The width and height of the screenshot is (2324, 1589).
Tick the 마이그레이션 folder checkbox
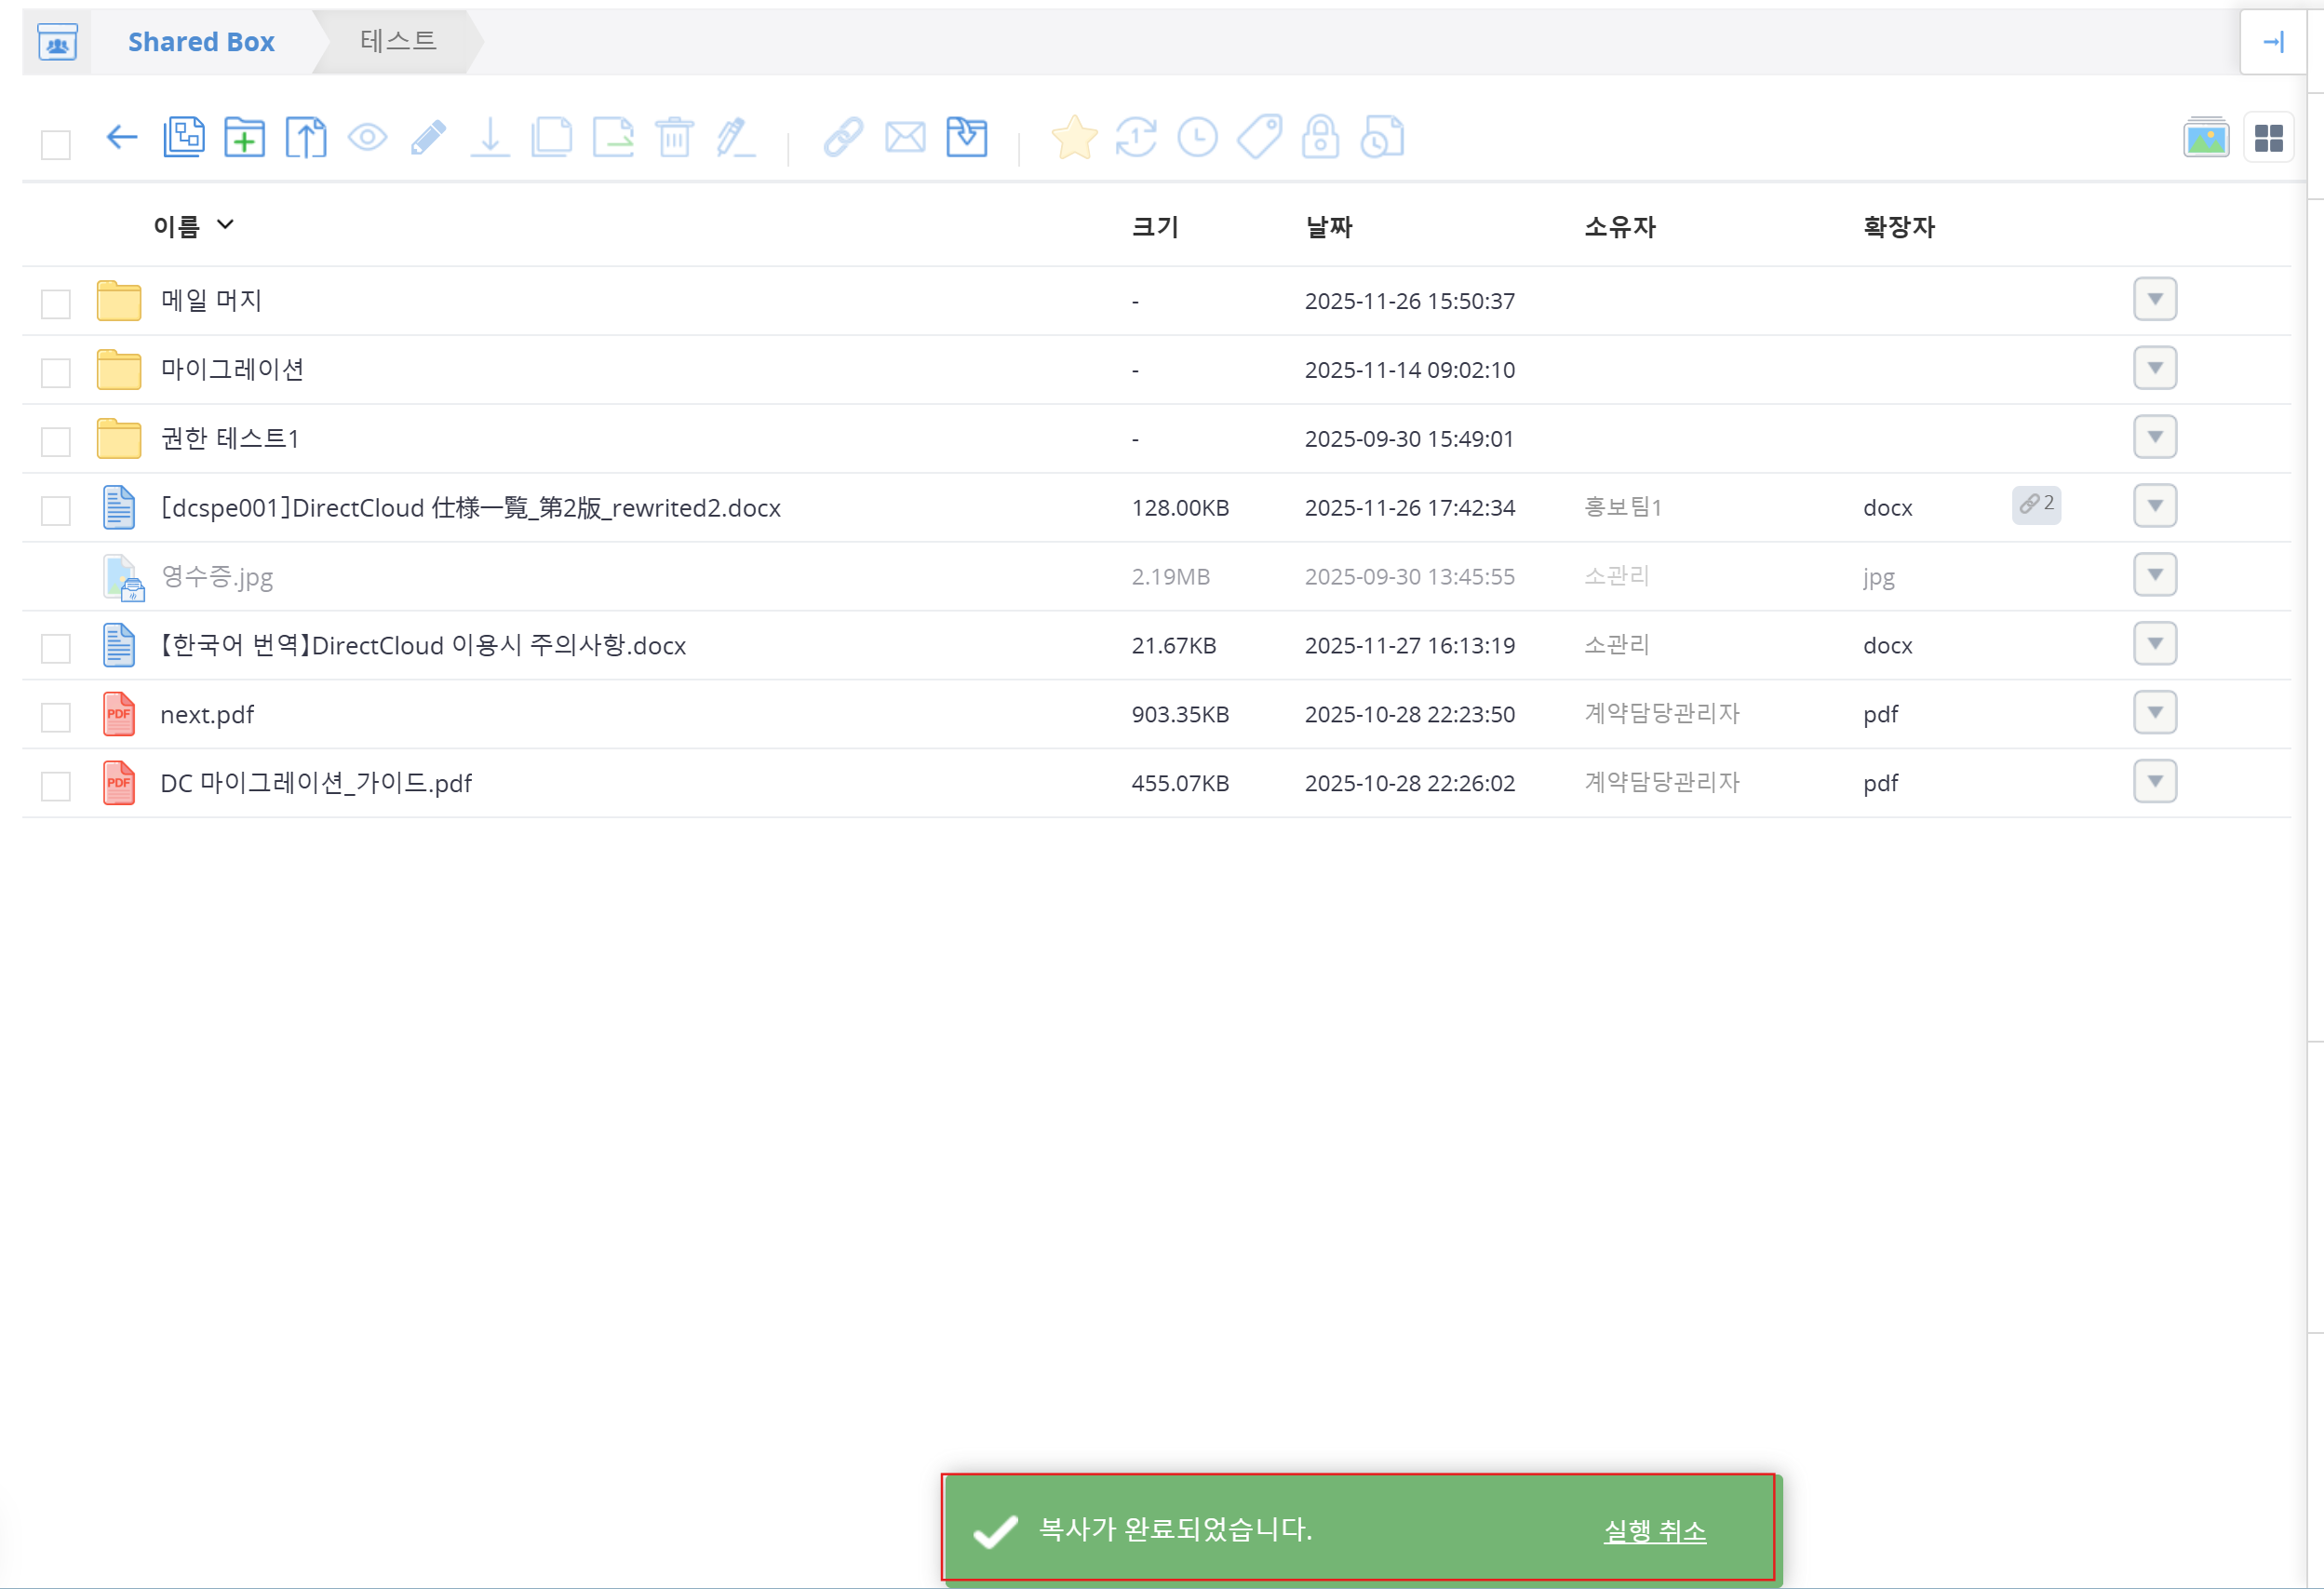pyautogui.click(x=56, y=372)
